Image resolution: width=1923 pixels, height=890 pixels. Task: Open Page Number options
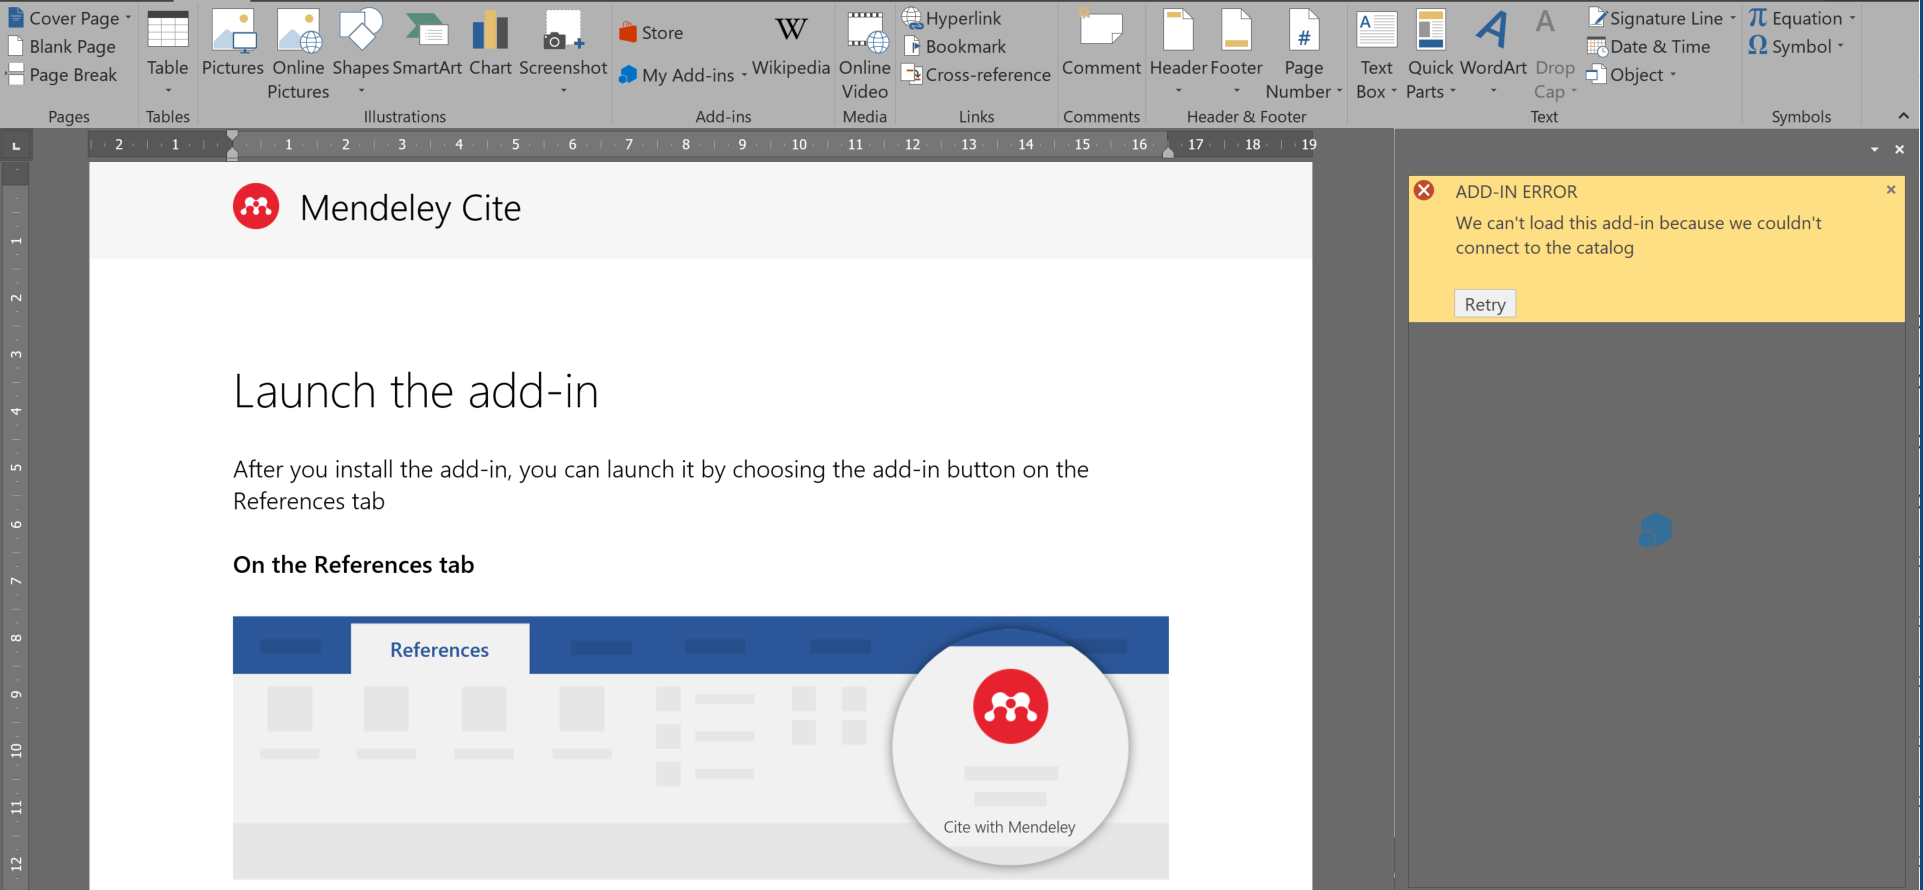(x=1304, y=54)
